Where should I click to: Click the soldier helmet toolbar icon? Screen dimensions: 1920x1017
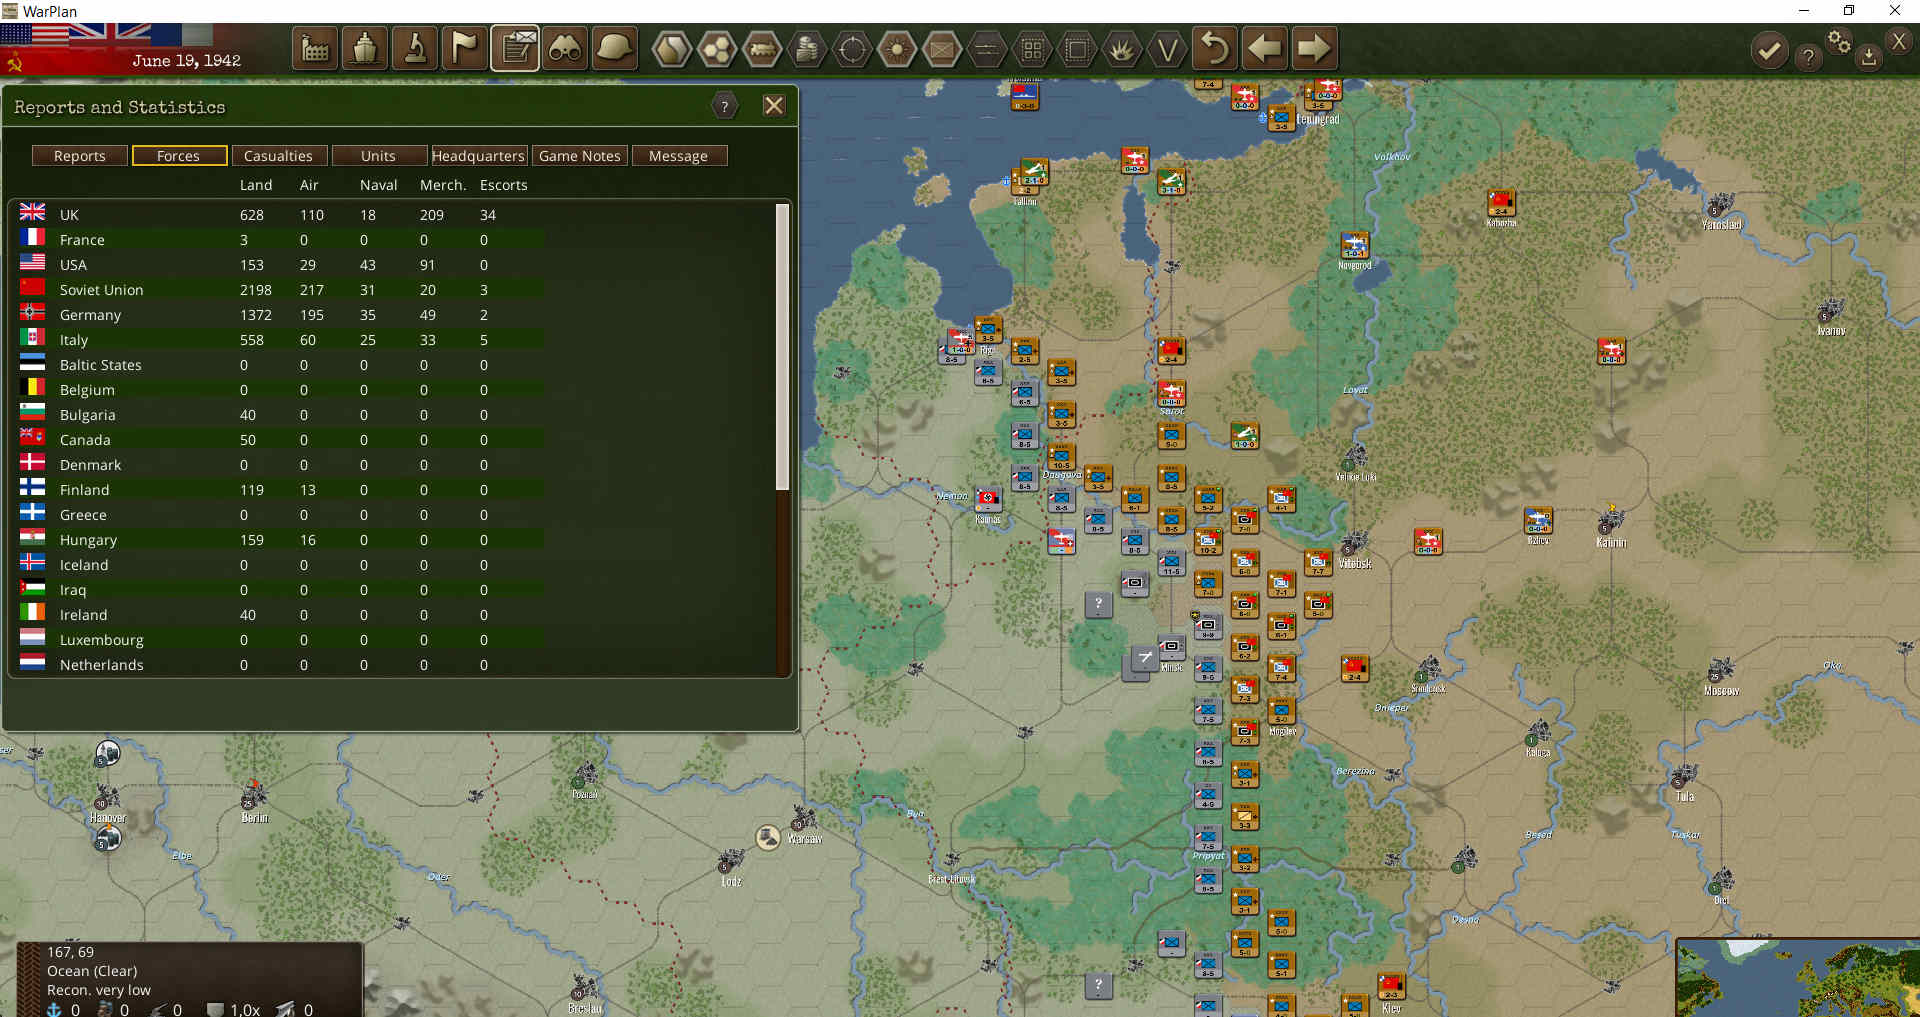pos(615,48)
